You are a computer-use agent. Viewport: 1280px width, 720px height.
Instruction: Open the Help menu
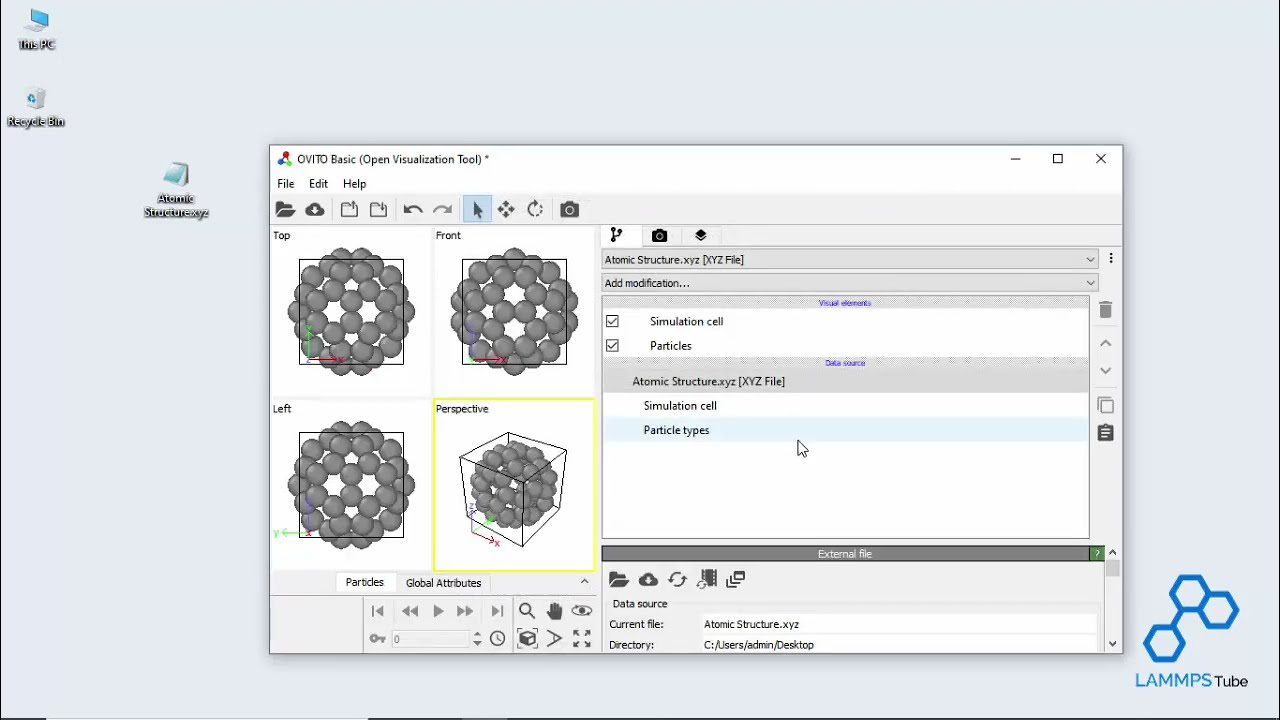pyautogui.click(x=354, y=184)
